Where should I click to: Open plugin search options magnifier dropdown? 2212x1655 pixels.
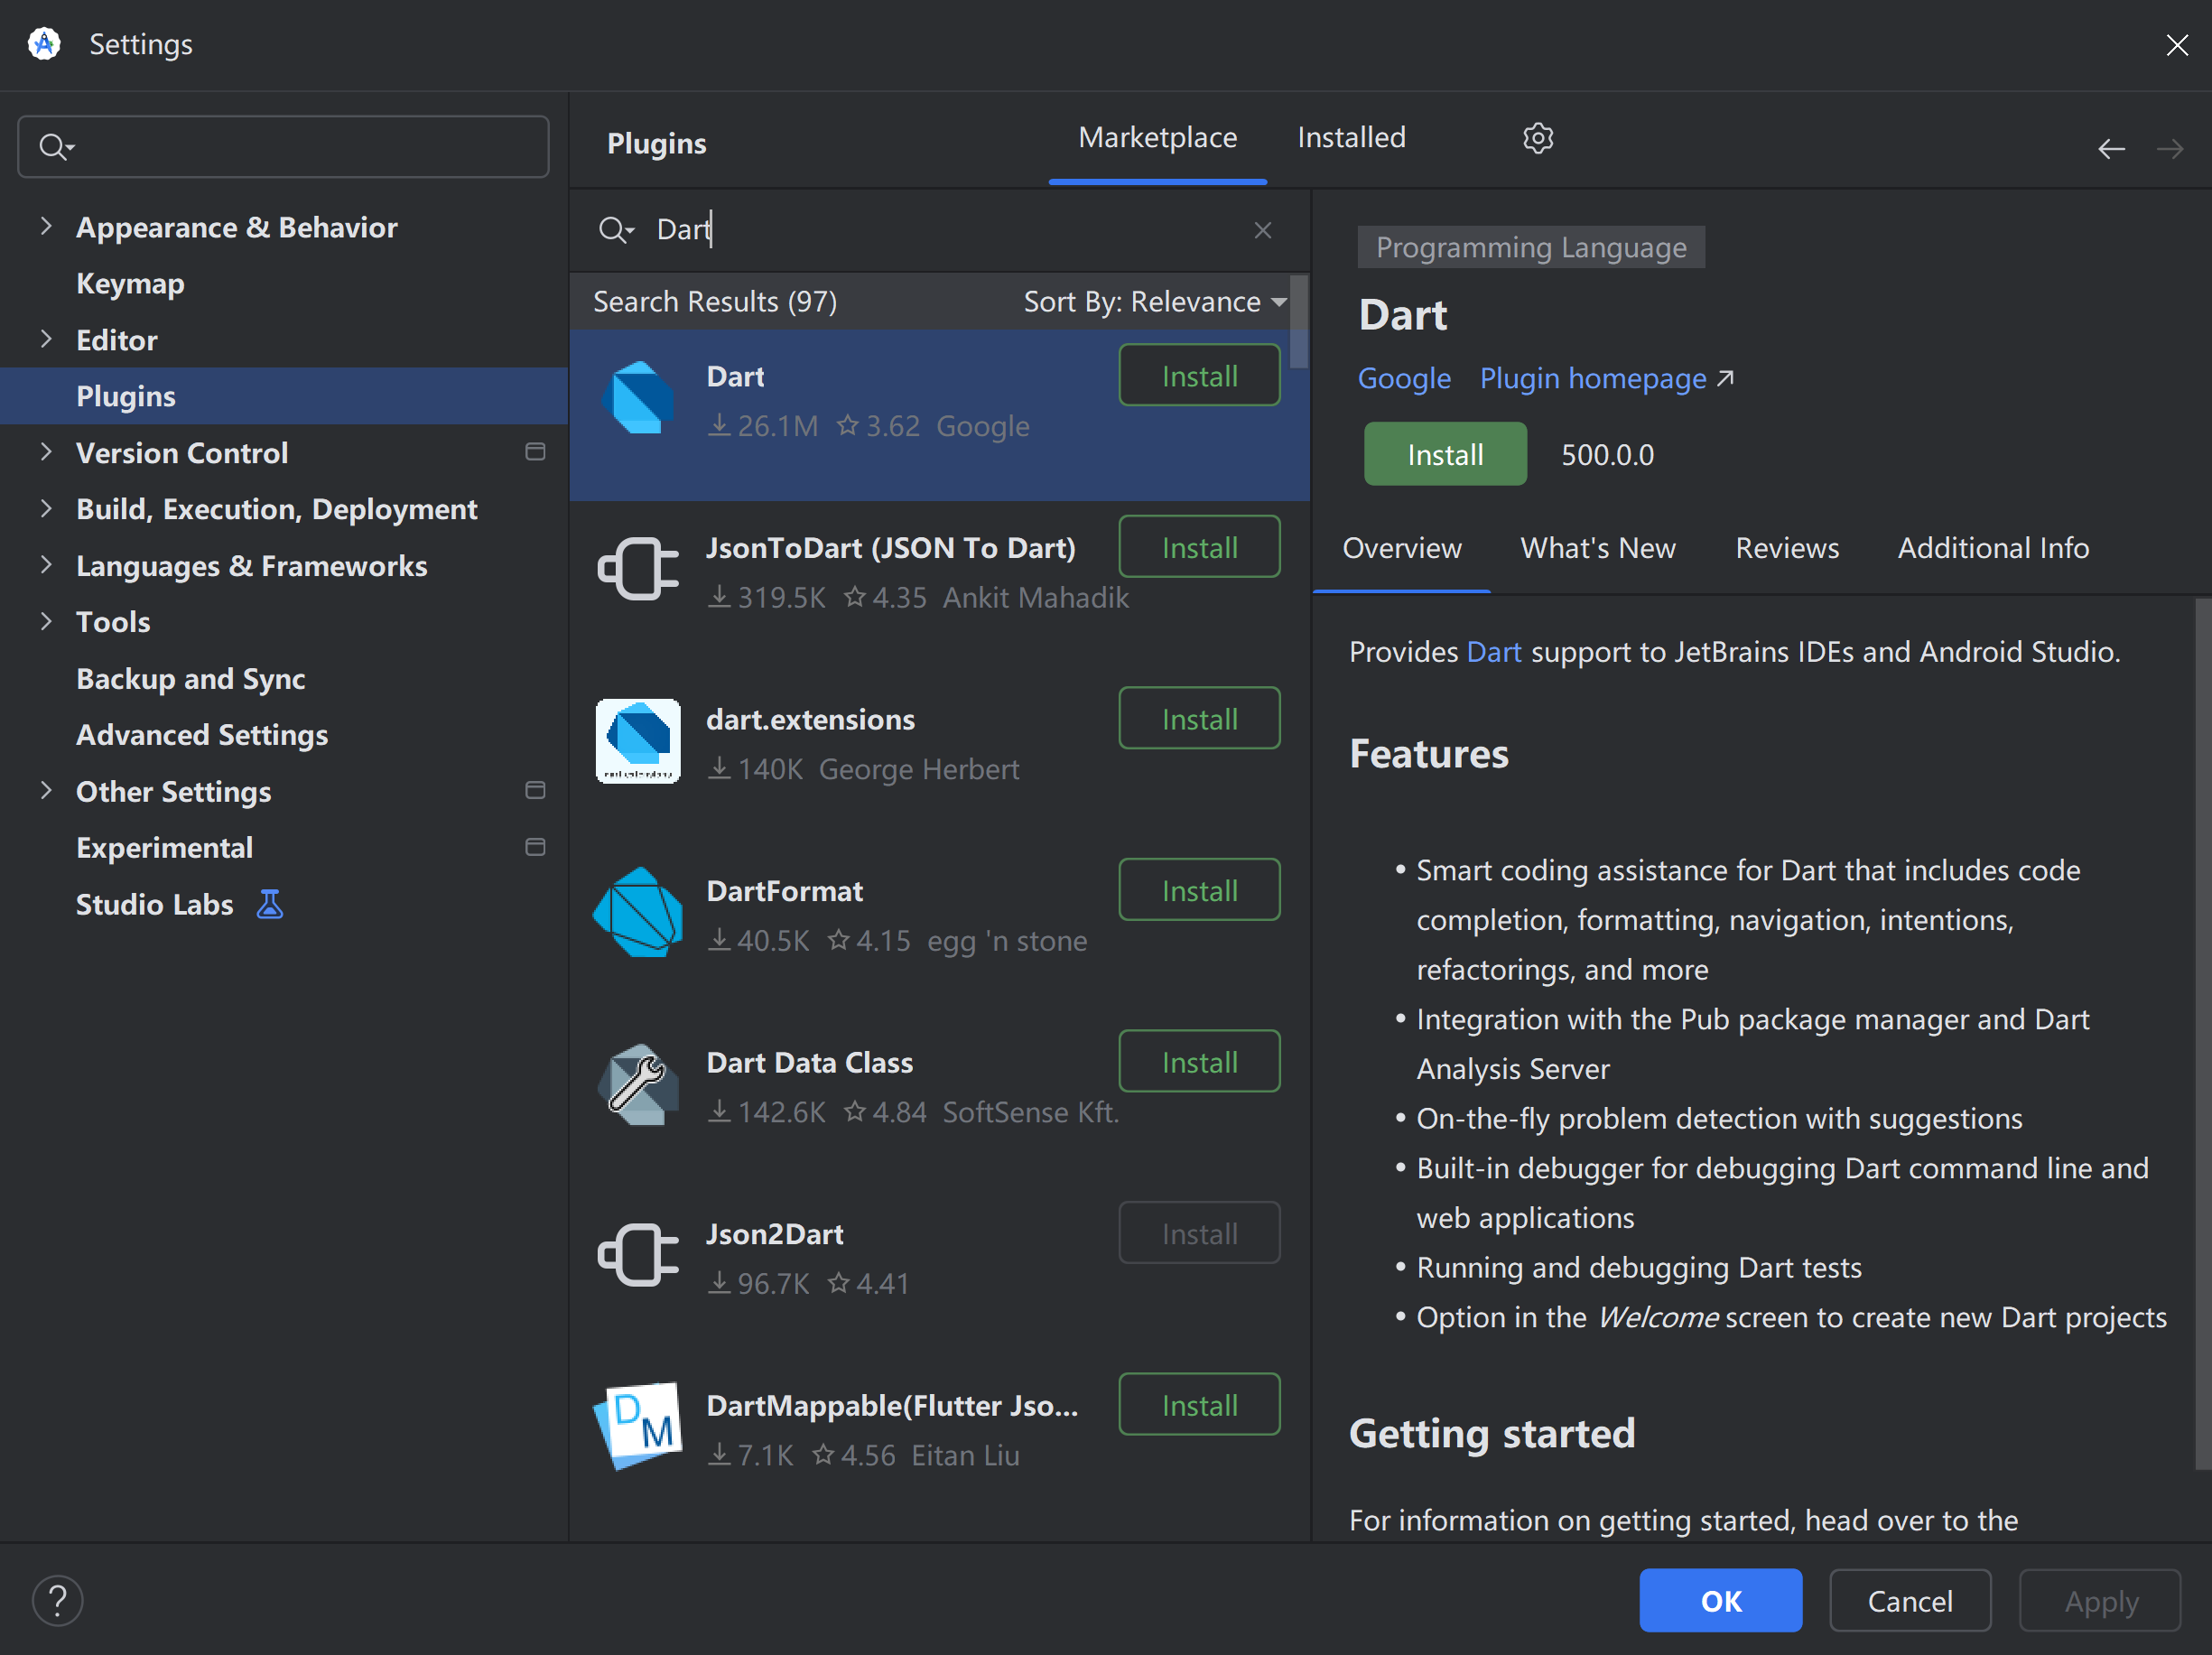click(616, 230)
